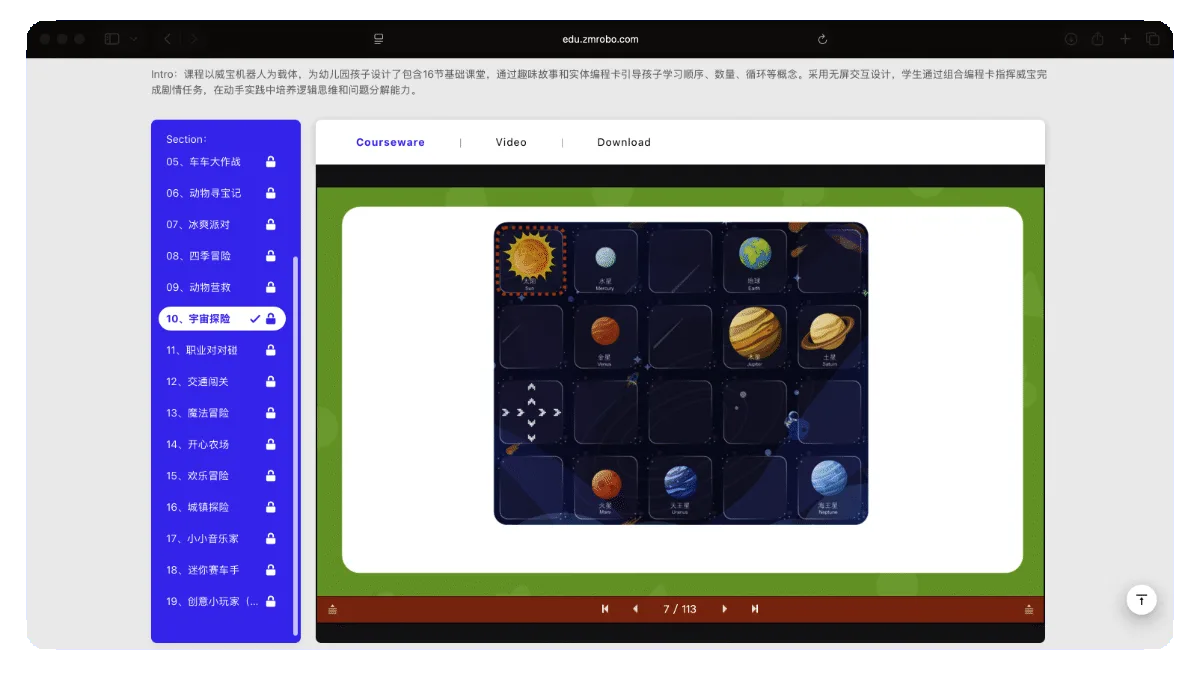1200x682 pixels.
Task: Click the Neptune planet card
Action: click(x=829, y=486)
